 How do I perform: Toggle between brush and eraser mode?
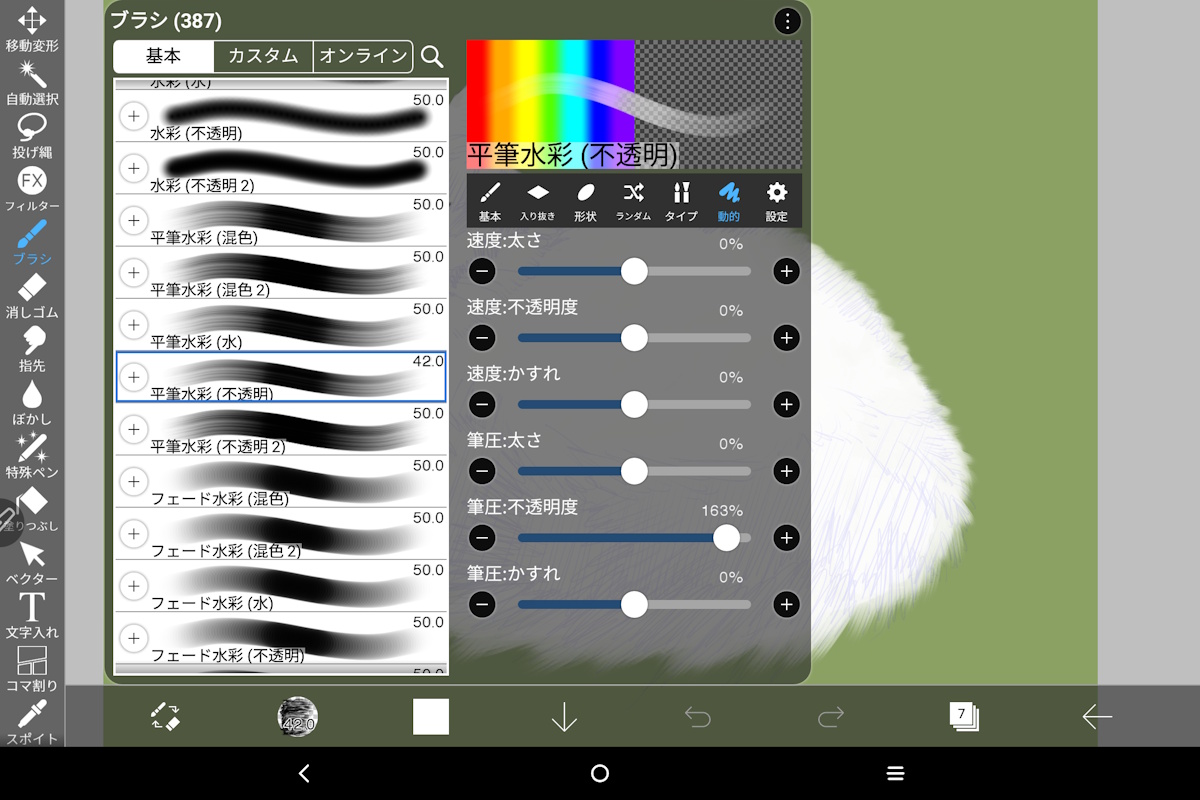click(x=168, y=716)
